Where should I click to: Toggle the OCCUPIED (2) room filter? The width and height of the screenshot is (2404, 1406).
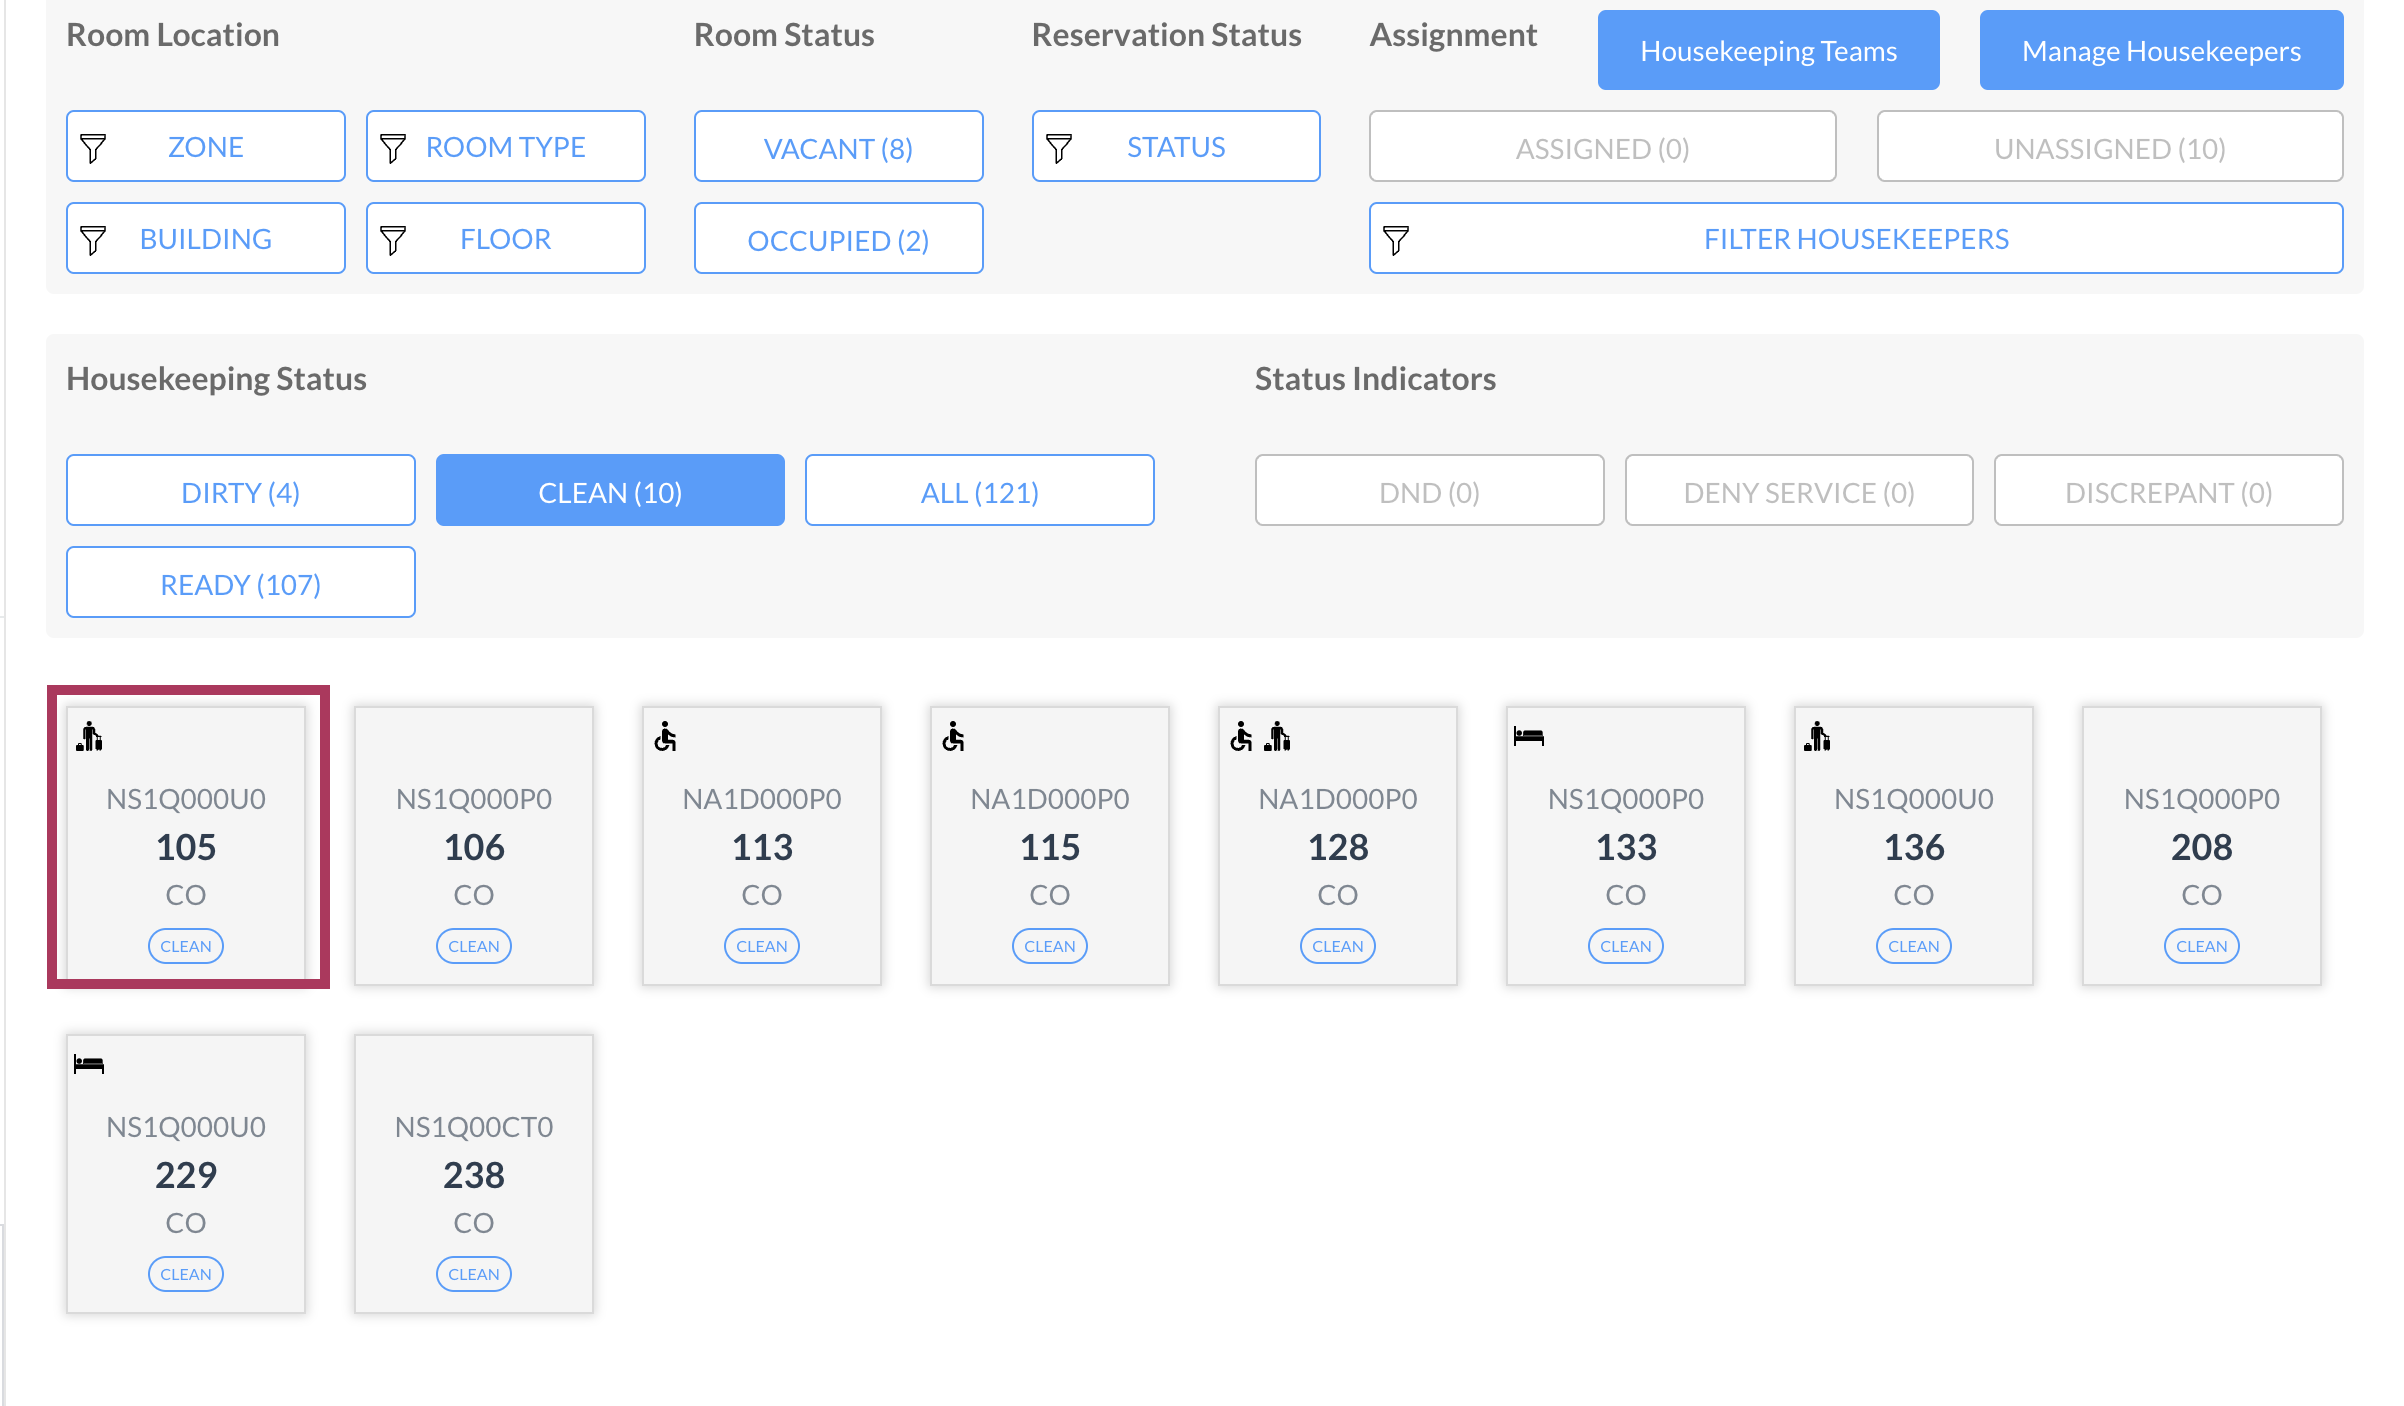click(x=838, y=239)
